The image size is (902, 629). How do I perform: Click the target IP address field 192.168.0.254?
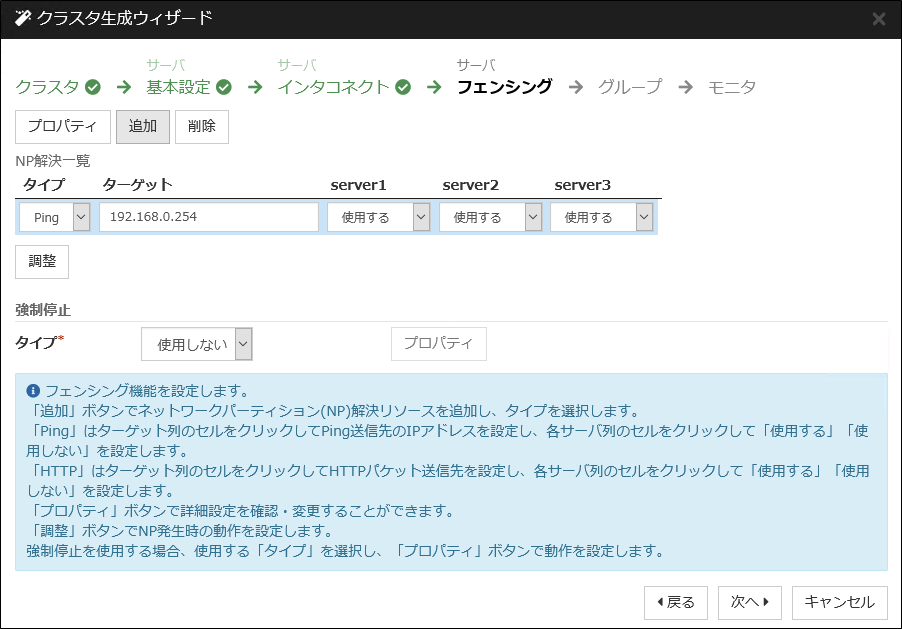tap(209, 216)
